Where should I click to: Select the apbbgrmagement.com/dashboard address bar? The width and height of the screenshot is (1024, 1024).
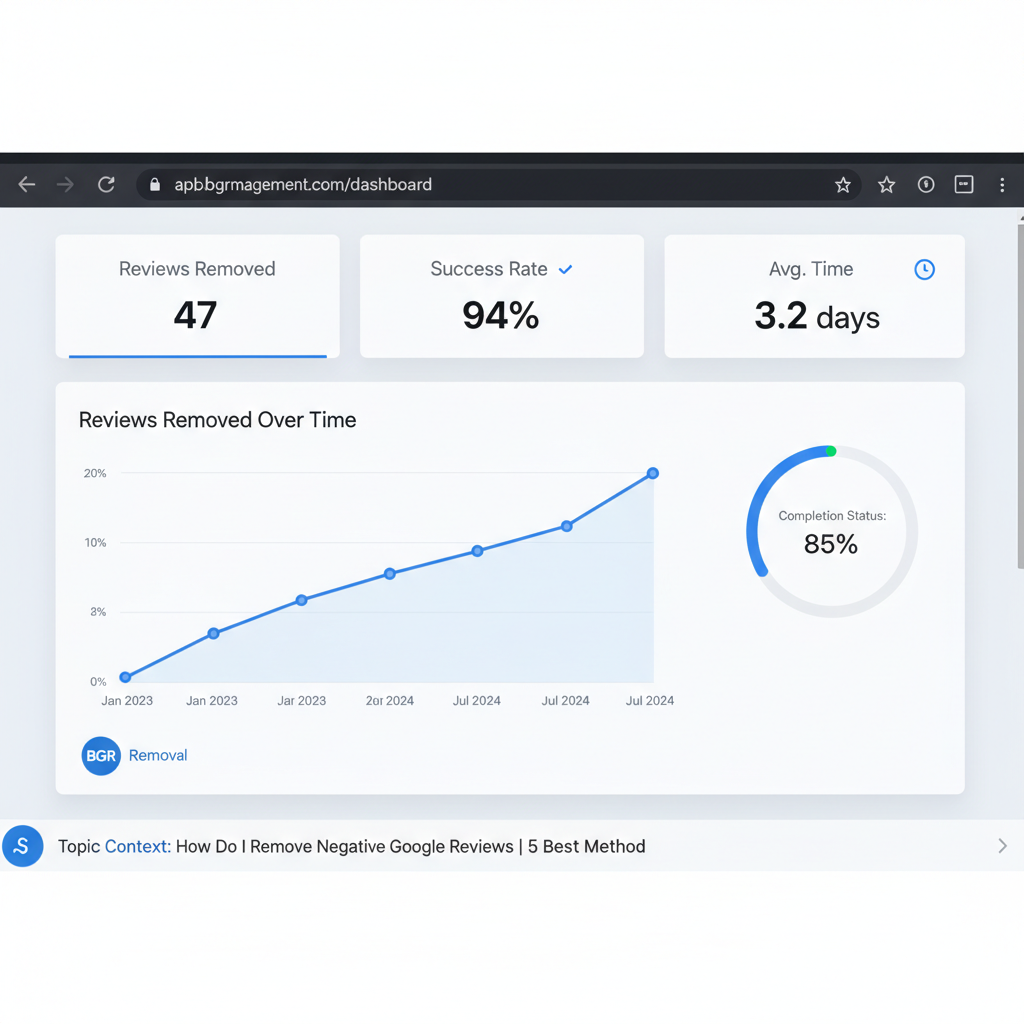pyautogui.click(x=498, y=185)
